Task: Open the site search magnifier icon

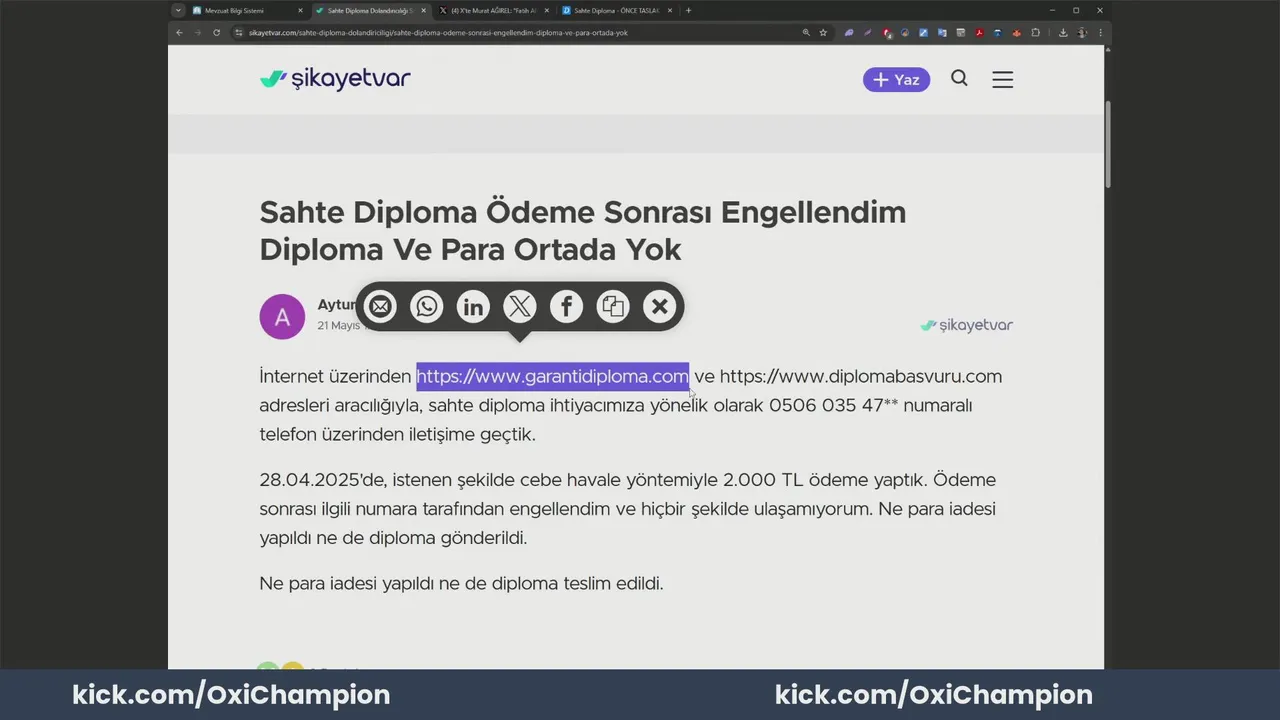Action: (959, 79)
